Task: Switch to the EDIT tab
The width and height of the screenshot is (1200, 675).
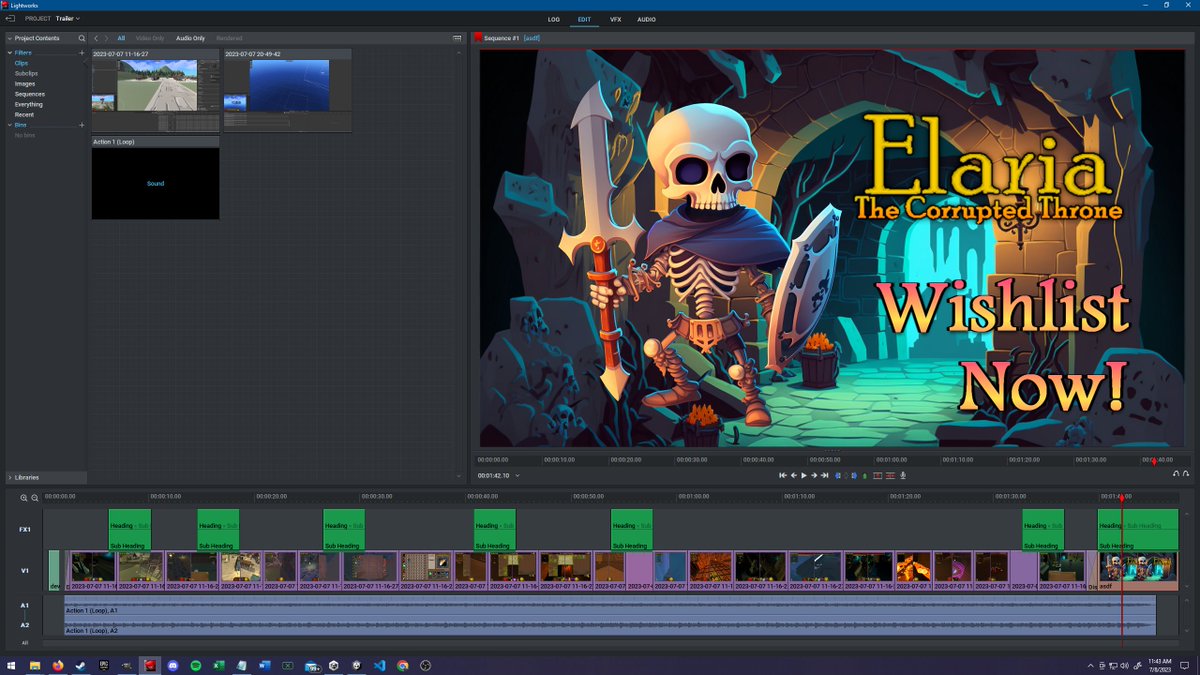Action: (x=584, y=19)
